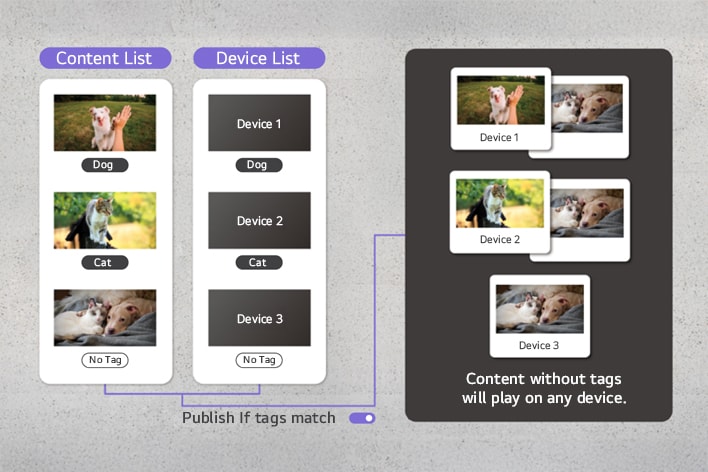Click the Publish If tags match text
Image resolution: width=708 pixels, height=472 pixels.
(x=259, y=418)
